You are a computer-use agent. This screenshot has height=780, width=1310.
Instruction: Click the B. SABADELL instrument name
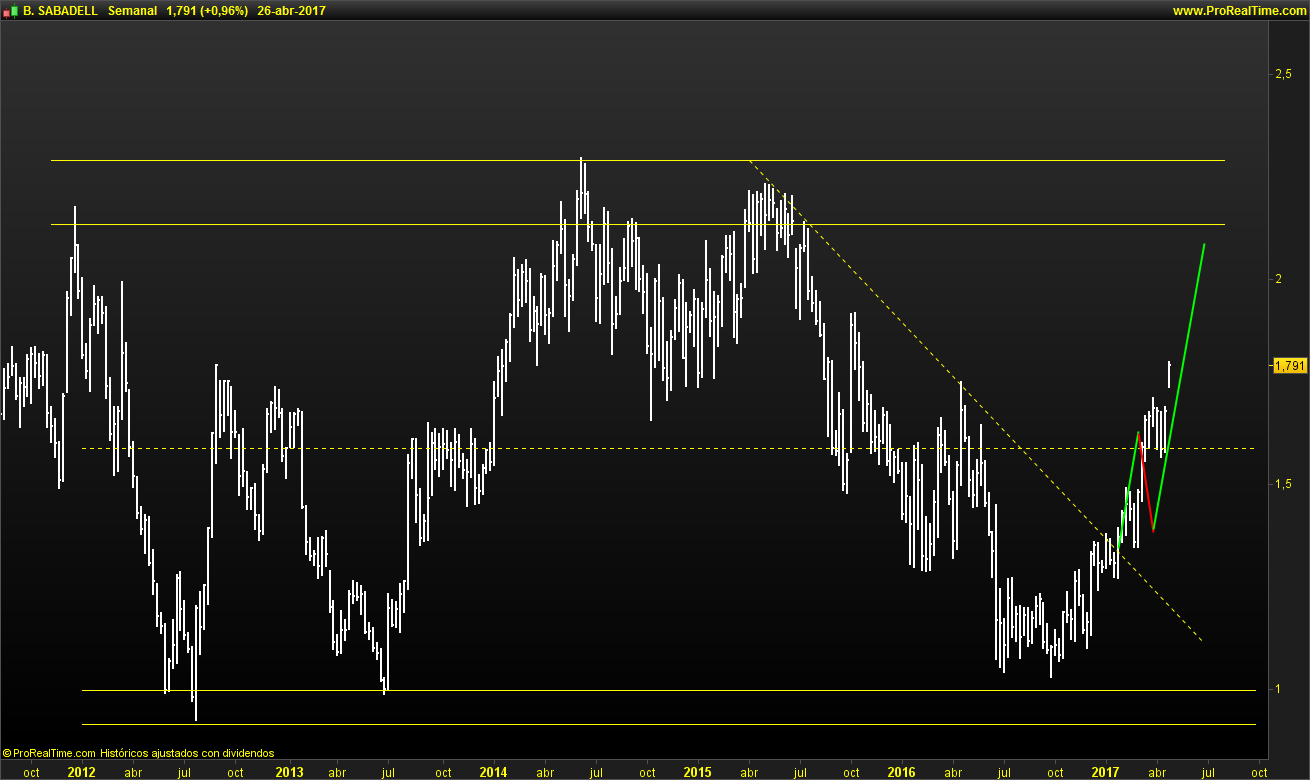(x=59, y=11)
